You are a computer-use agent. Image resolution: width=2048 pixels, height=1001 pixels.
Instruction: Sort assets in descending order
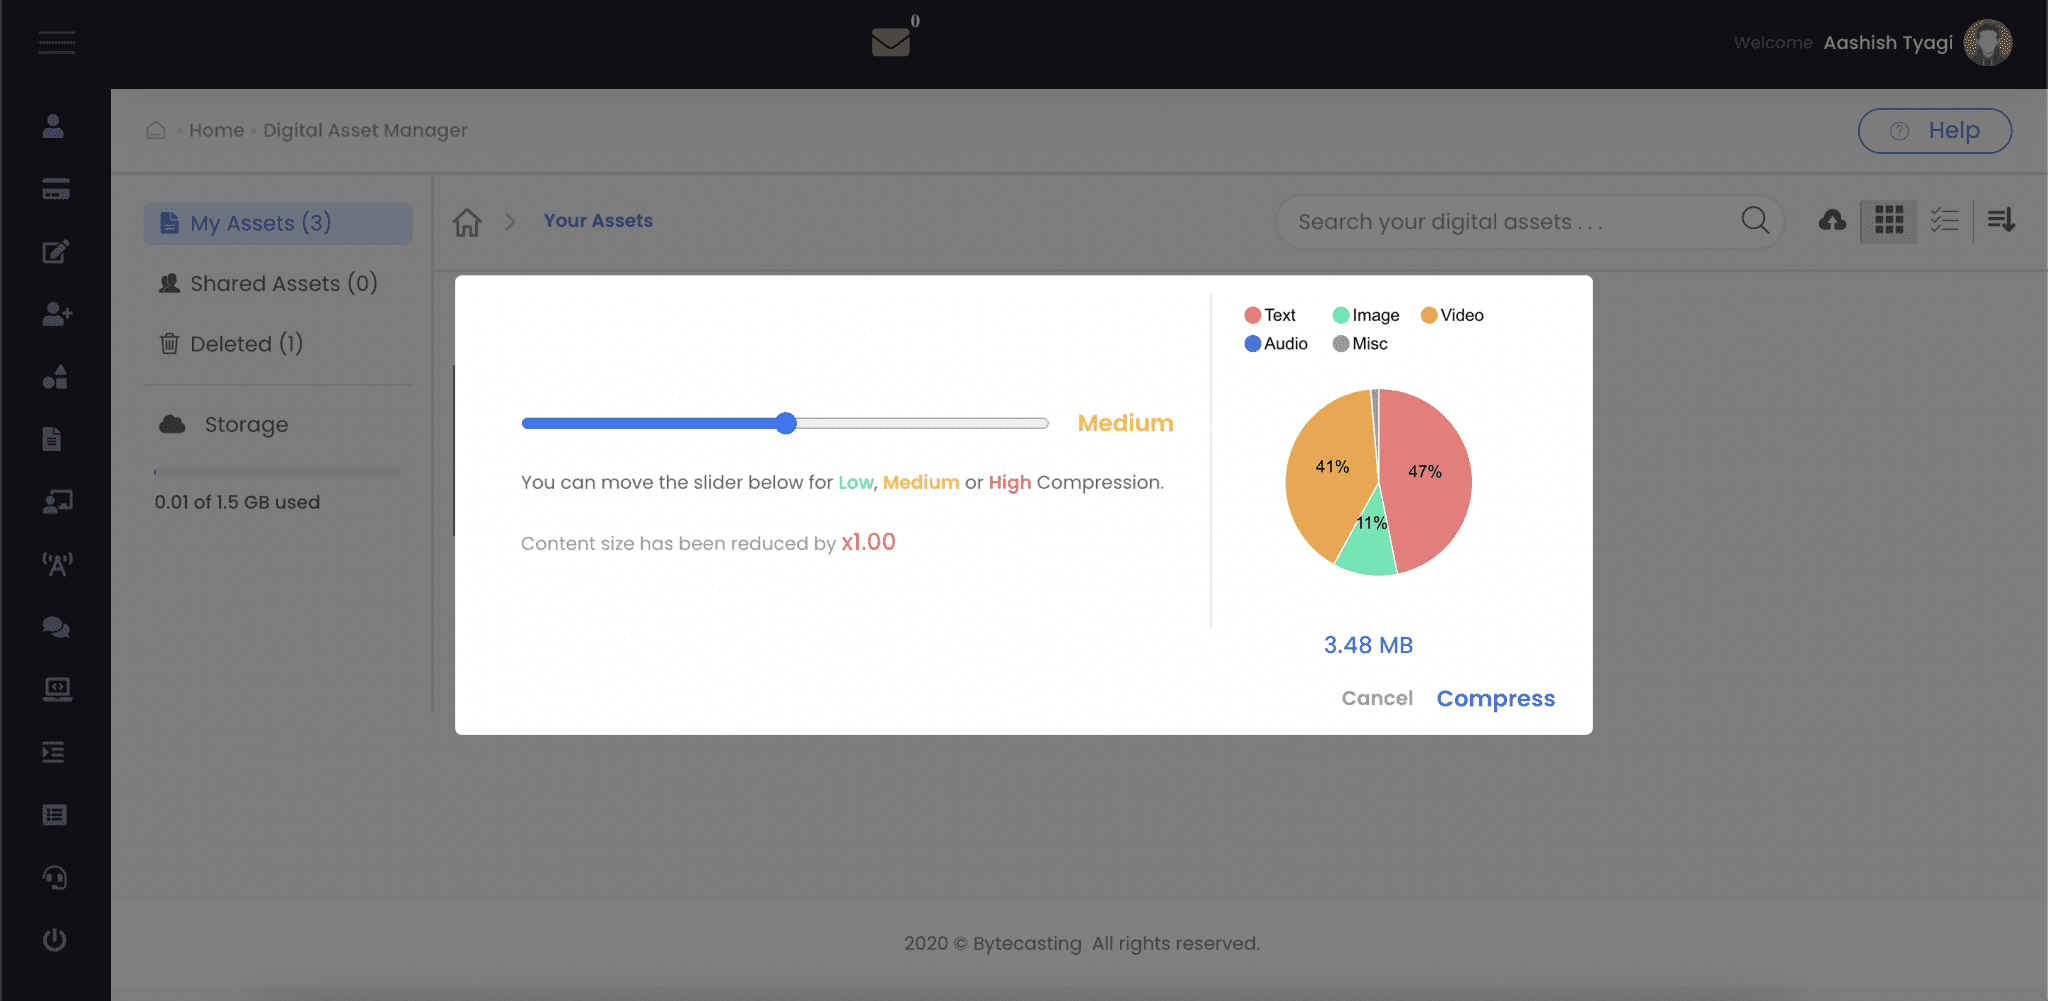[2002, 221]
